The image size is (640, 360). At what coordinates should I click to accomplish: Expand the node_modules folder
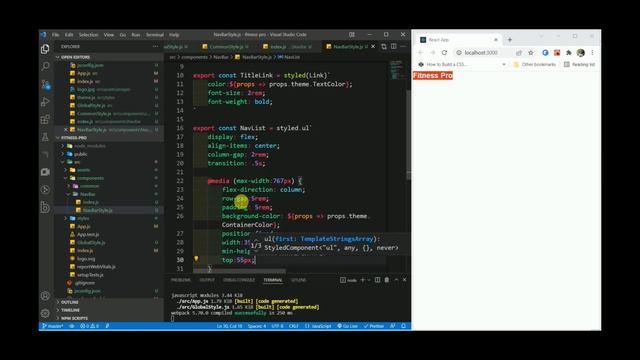tap(90, 146)
